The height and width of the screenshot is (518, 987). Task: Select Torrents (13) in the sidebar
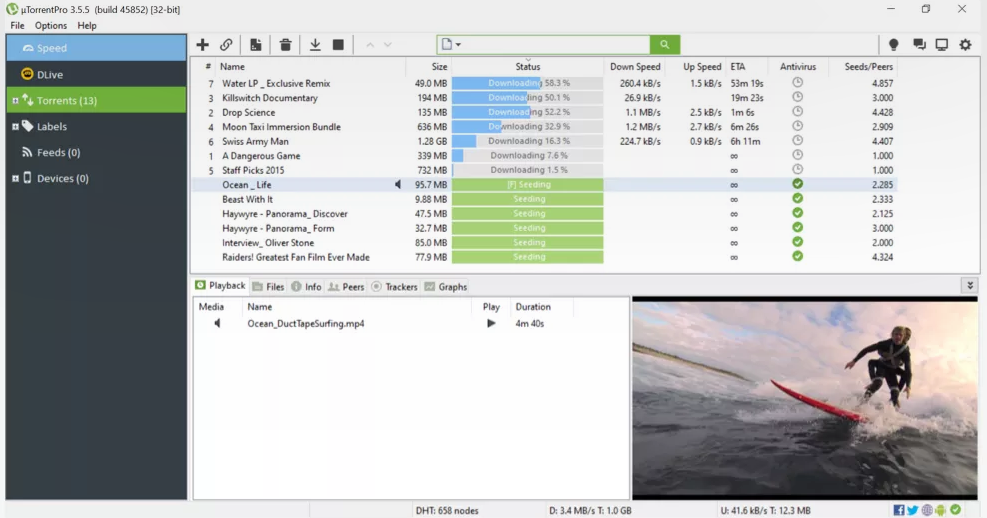click(x=96, y=101)
